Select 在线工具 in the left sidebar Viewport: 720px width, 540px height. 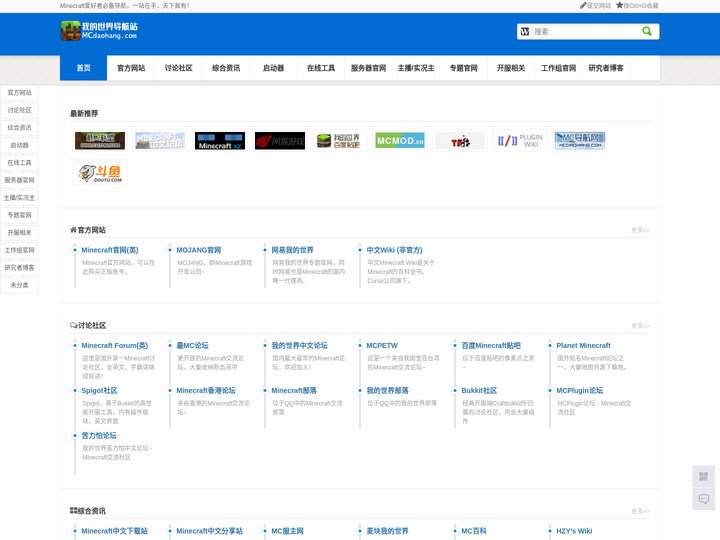[x=19, y=163]
